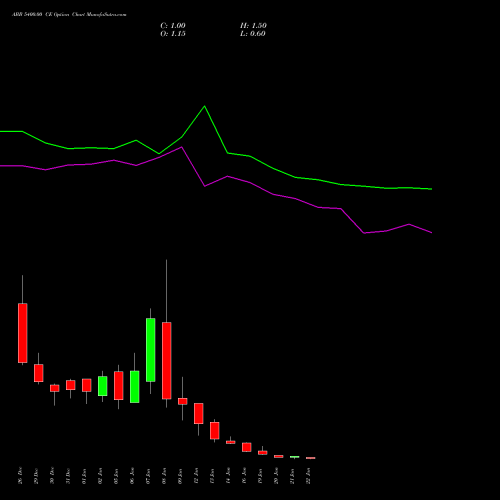Image resolution: width=500 pixels, height=500 pixels.
Task: Select the '20 Jan' date label
Action: [277, 476]
